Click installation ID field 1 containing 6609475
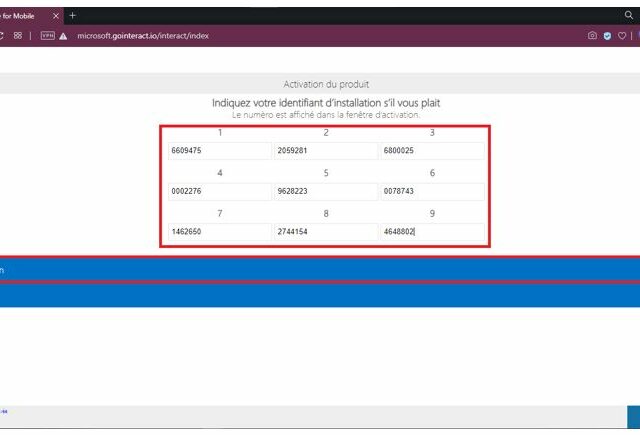Image resolution: width=640 pixels, height=435 pixels. pyautogui.click(x=219, y=151)
